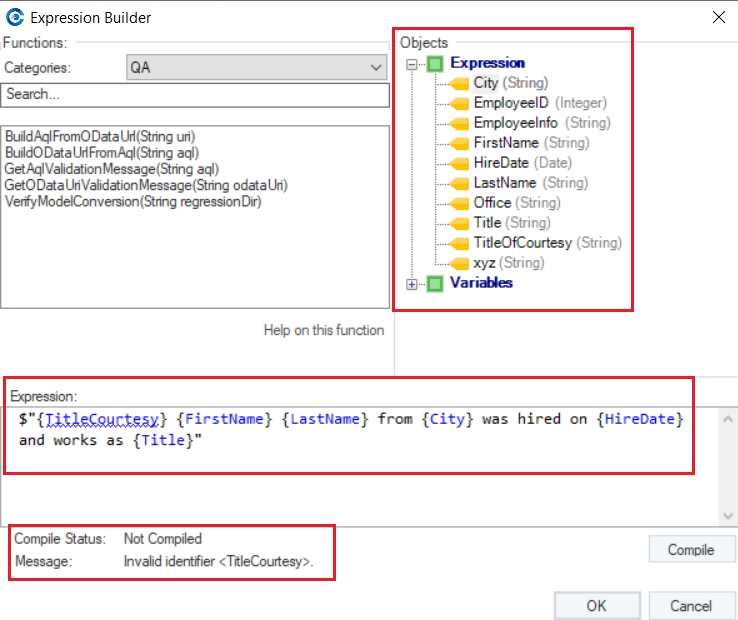Select xyz (String) object

pyautogui.click(x=509, y=263)
